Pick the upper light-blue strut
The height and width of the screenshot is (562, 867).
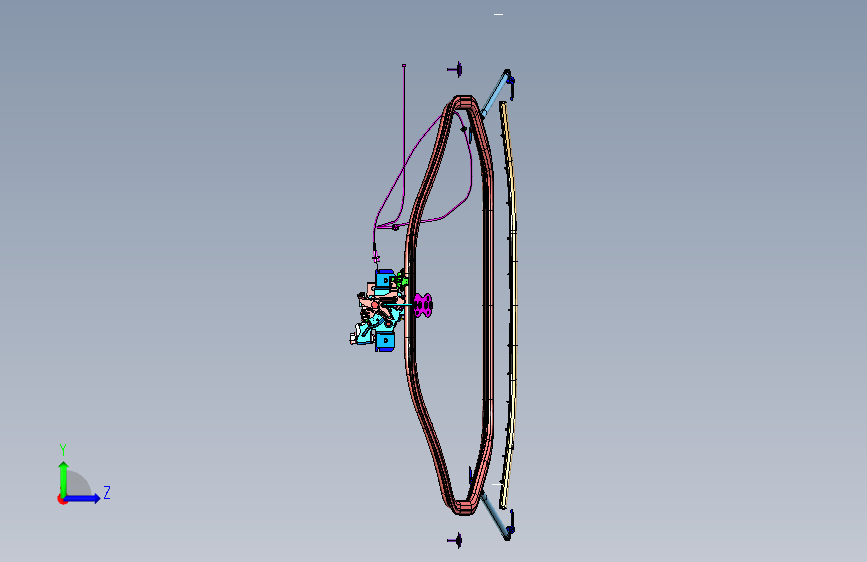coord(494,94)
